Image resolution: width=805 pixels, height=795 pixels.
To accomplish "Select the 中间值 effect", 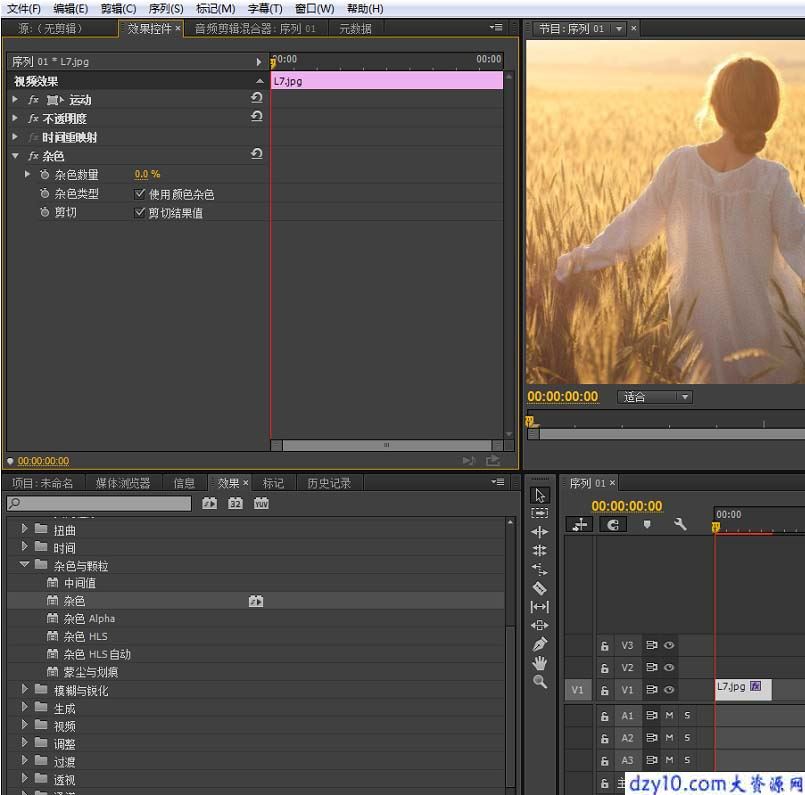I will coord(80,583).
